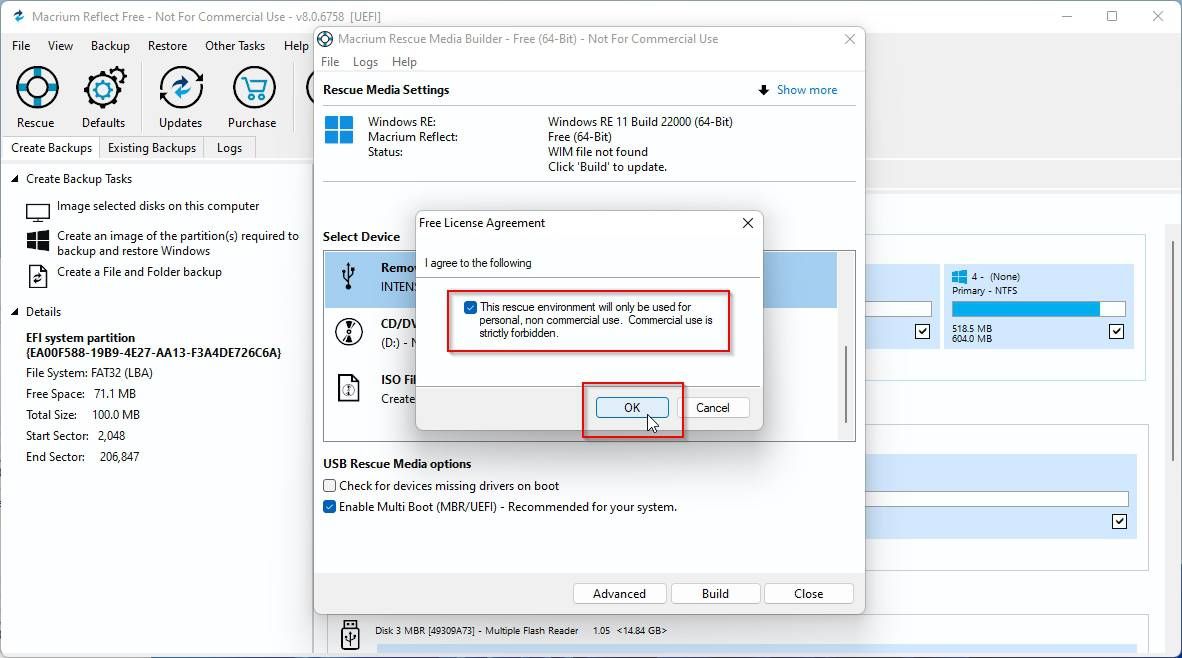
Task: Collapse the Details section
Action: click(x=14, y=311)
